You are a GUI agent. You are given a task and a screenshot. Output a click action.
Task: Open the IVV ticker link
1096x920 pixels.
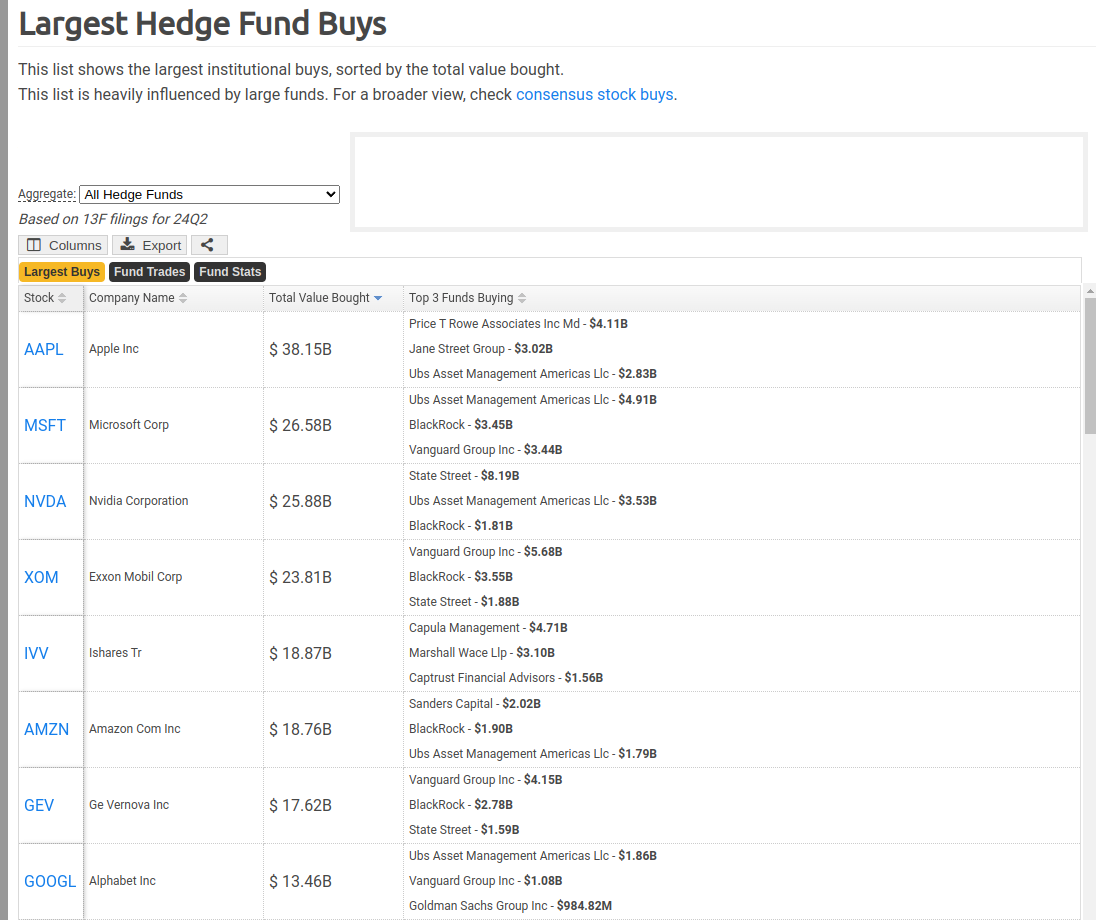coord(36,654)
